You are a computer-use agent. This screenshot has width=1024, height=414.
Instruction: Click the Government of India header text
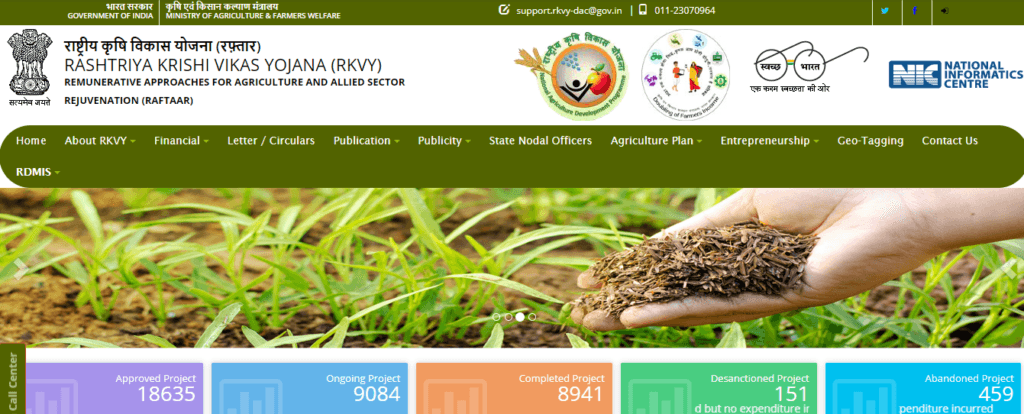pyautogui.click(x=110, y=16)
